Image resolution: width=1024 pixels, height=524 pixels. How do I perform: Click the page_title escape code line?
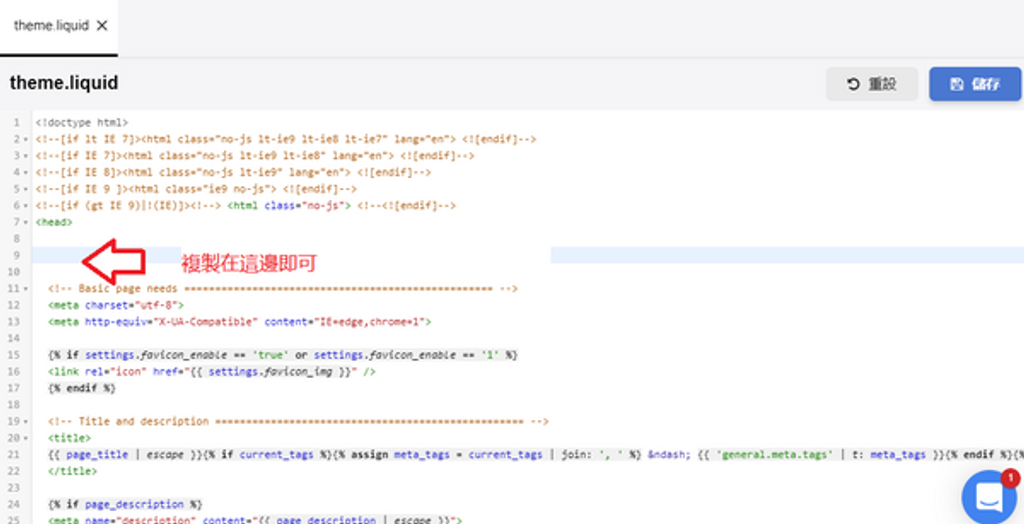pos(536,455)
